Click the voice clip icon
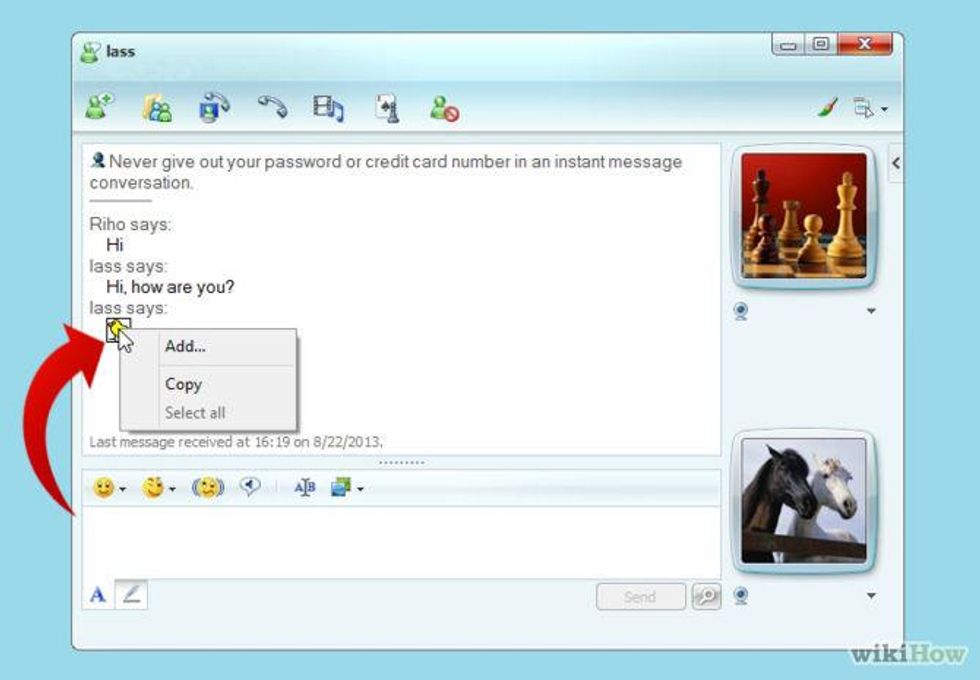The width and height of the screenshot is (980, 680). 250,487
